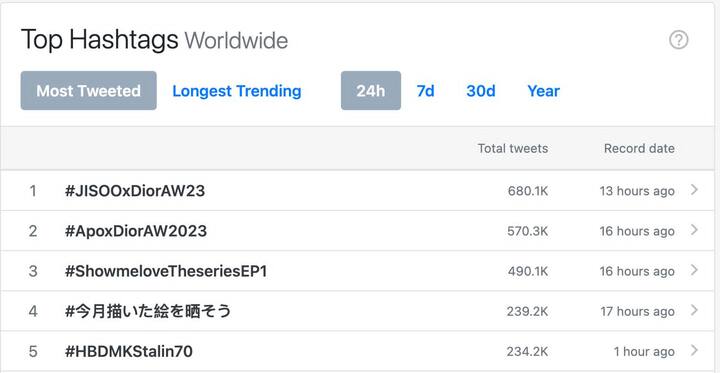Open the help question mark icon

pyautogui.click(x=679, y=40)
